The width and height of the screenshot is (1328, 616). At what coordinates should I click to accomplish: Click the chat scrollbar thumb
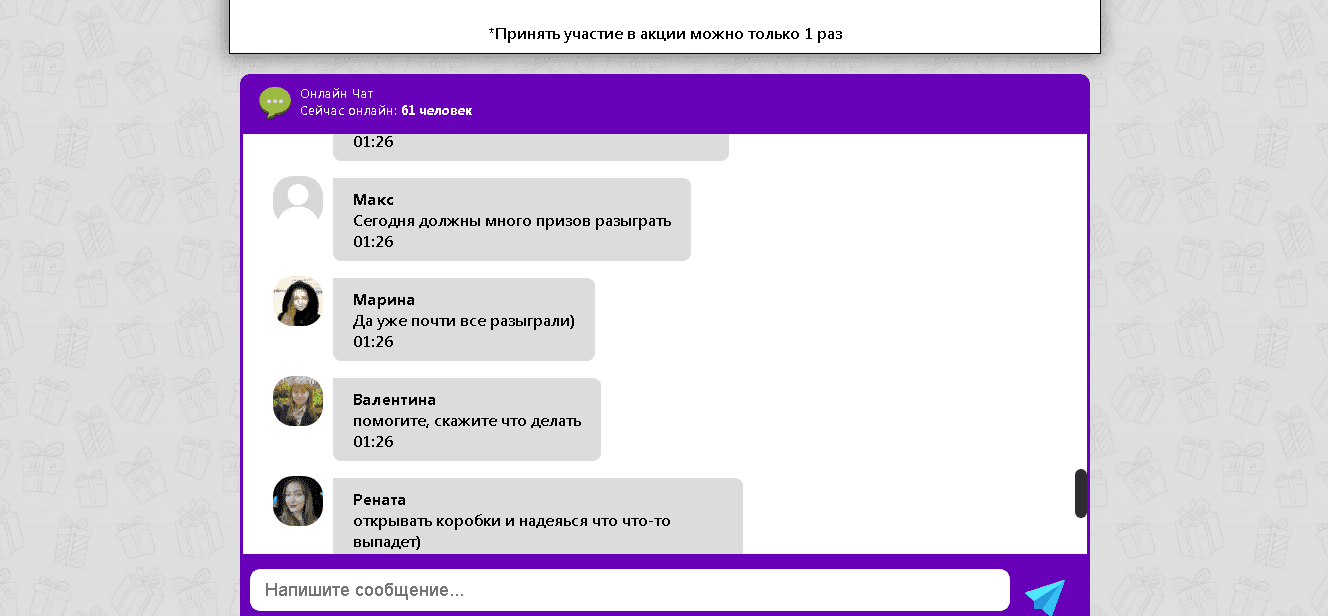1080,492
